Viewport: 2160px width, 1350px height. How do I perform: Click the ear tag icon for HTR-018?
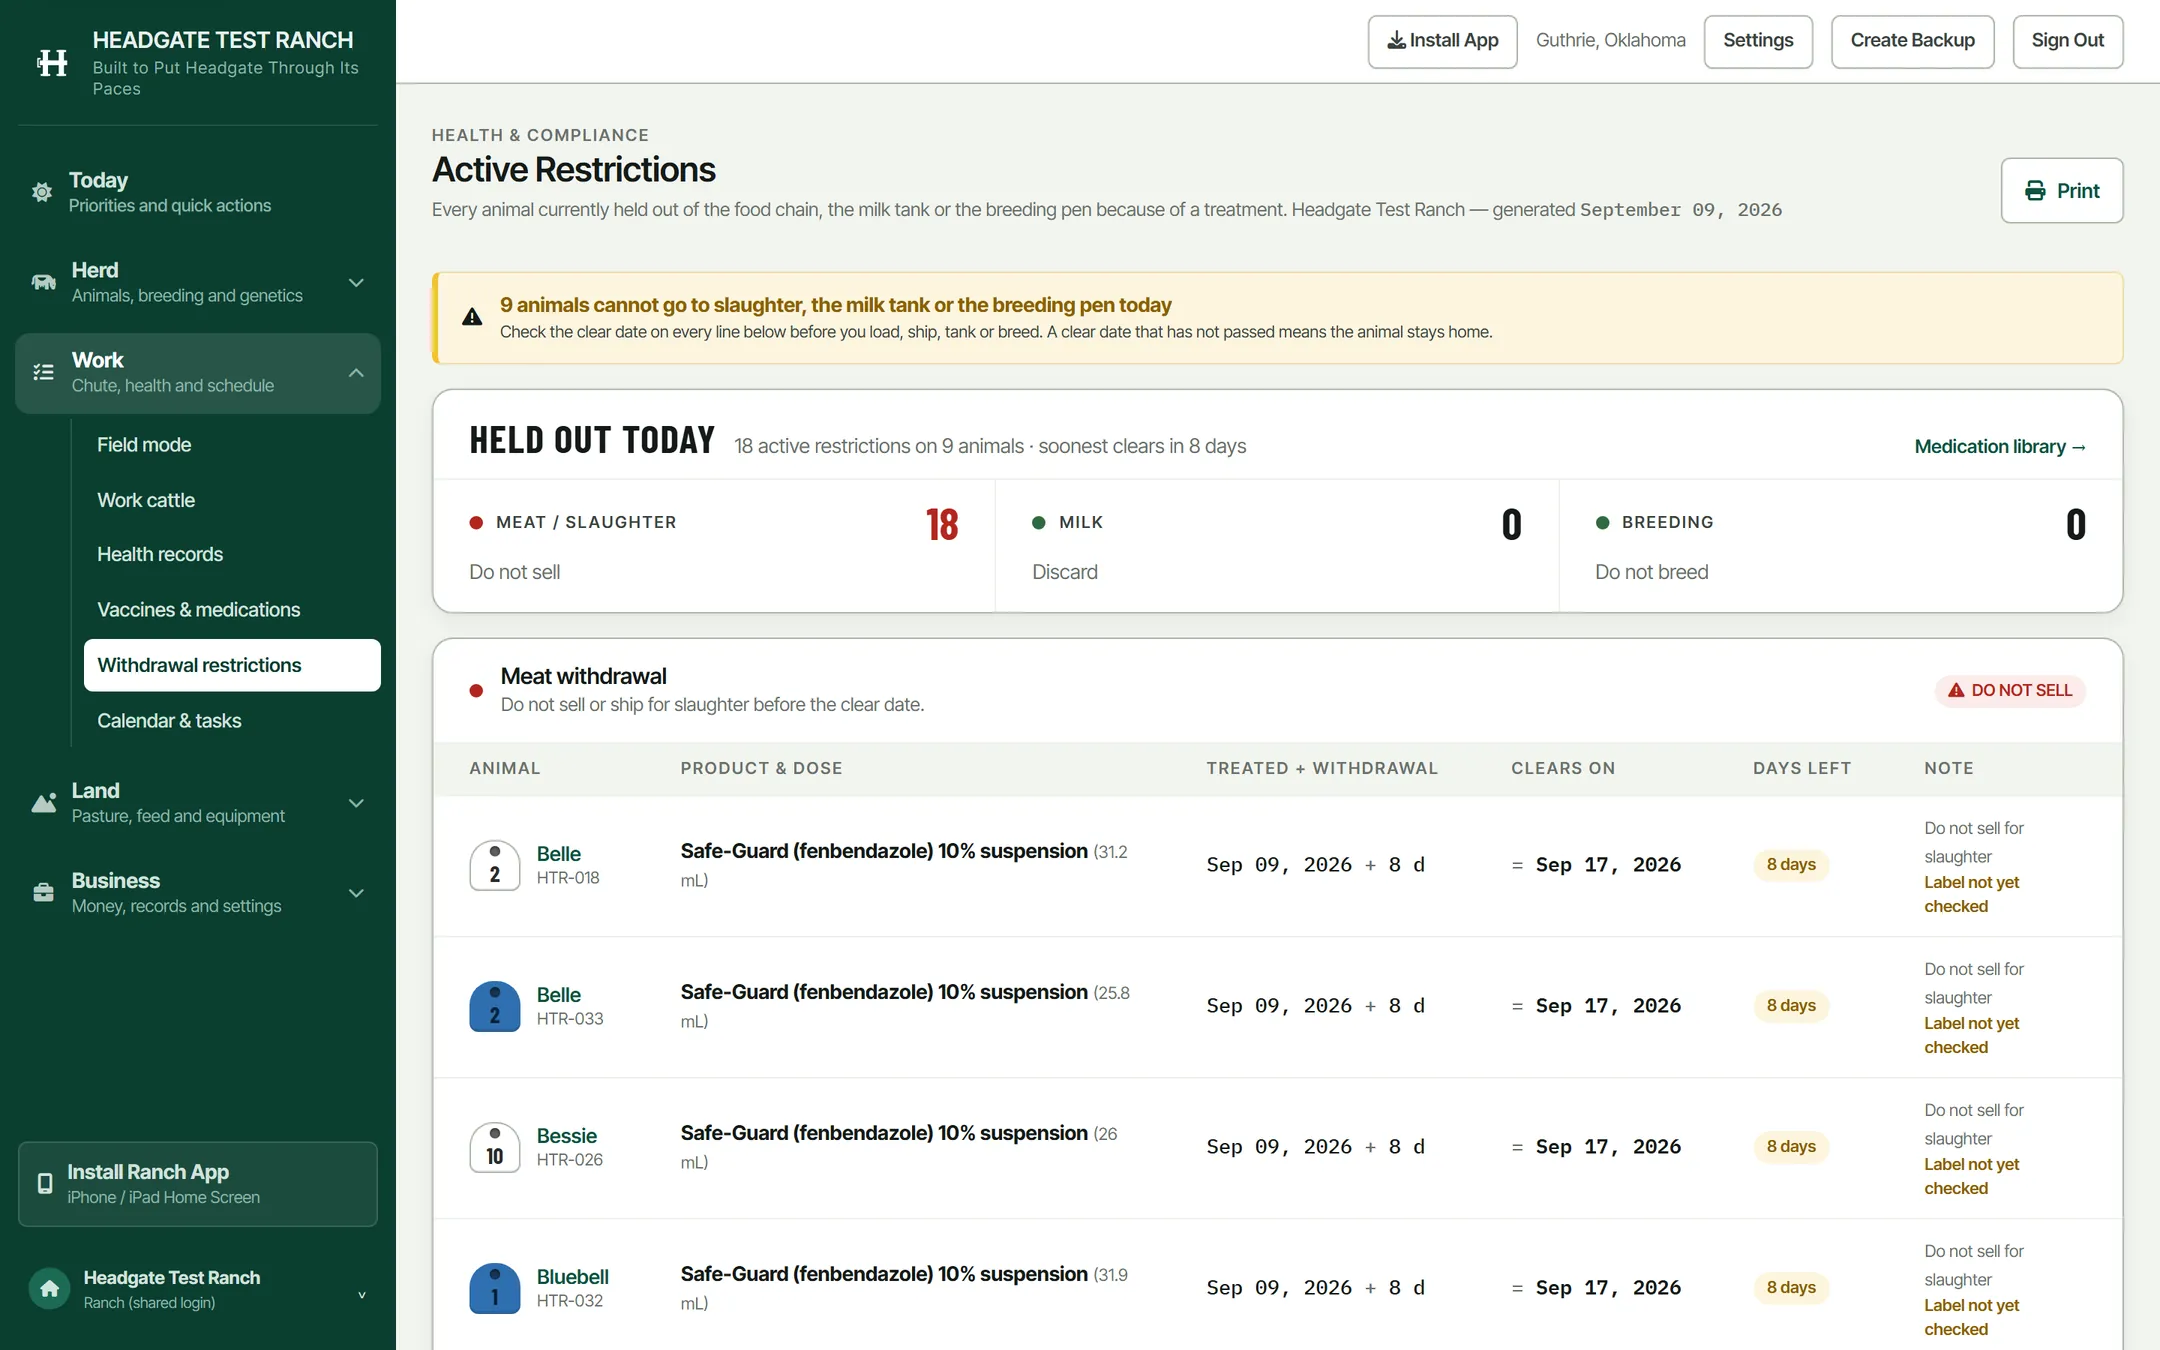[495, 865]
